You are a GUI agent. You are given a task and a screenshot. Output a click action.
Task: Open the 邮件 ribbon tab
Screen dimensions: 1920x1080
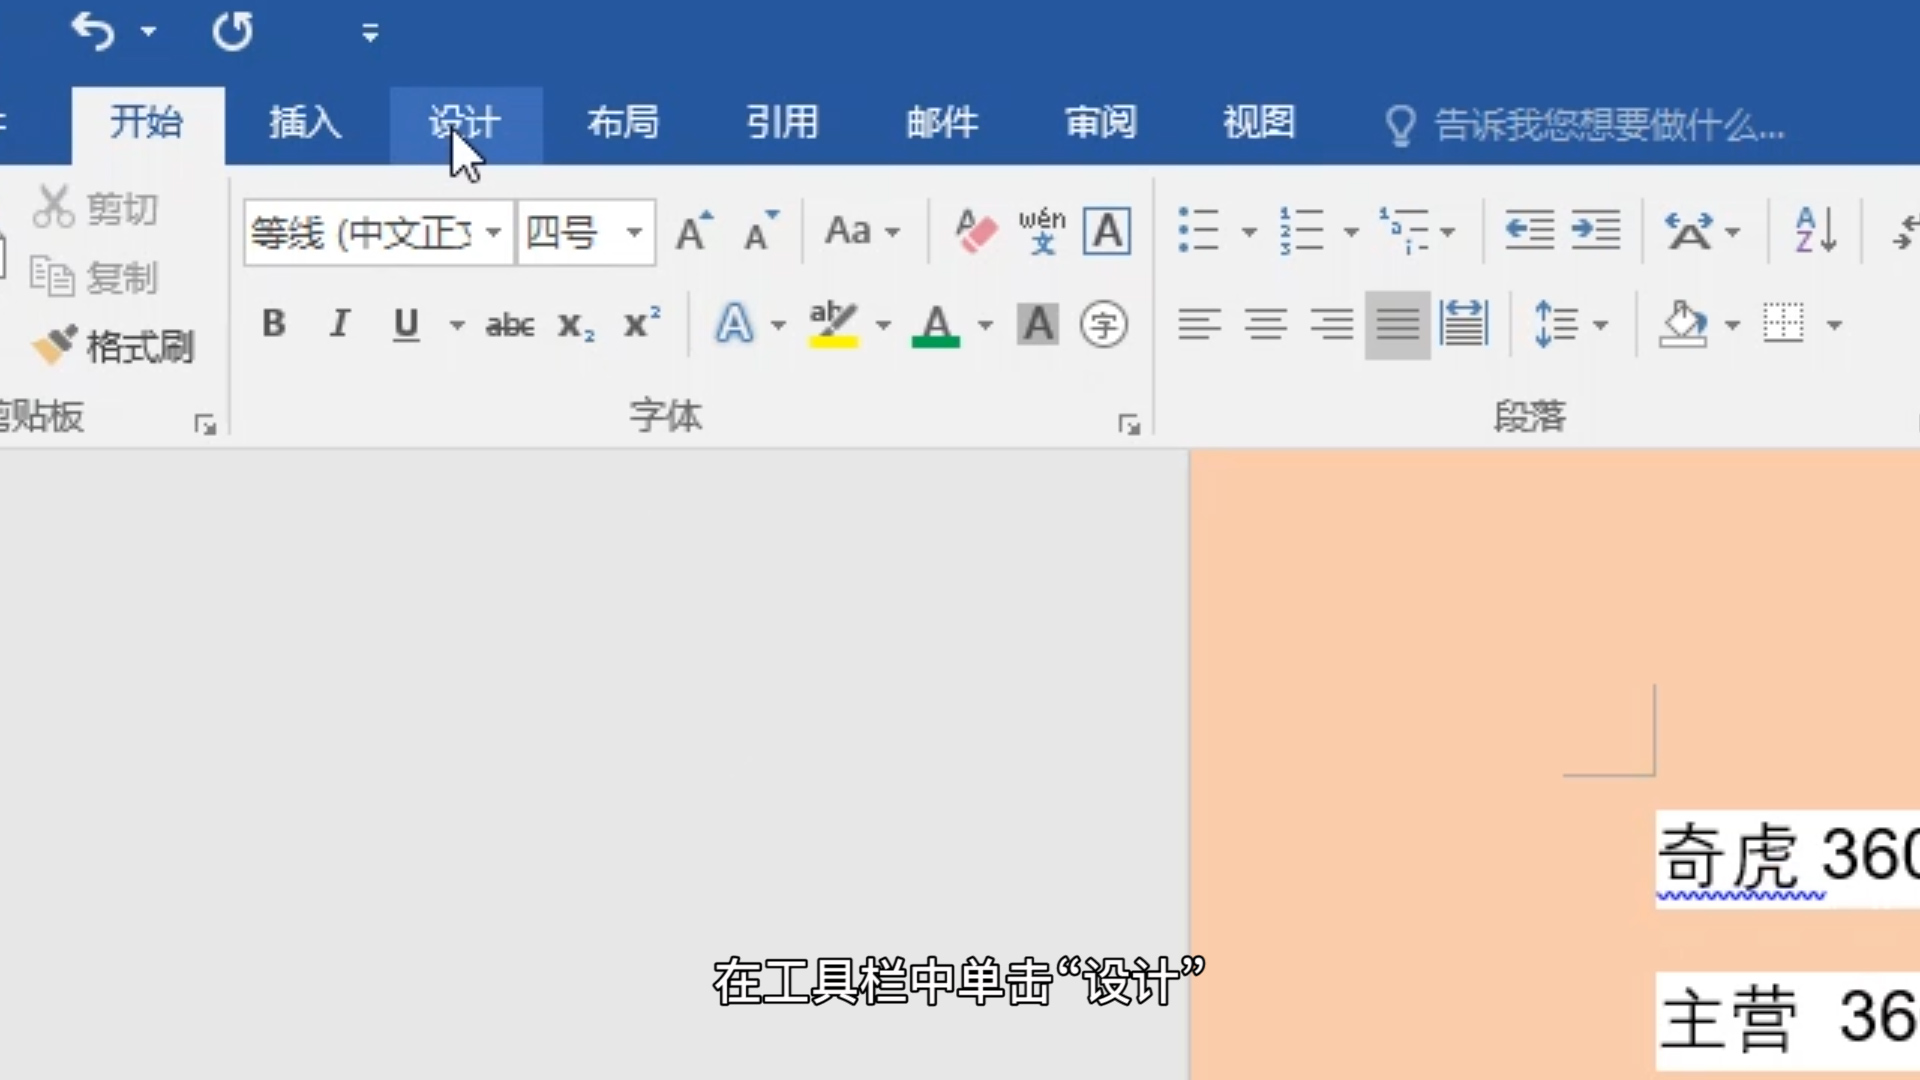coord(941,123)
